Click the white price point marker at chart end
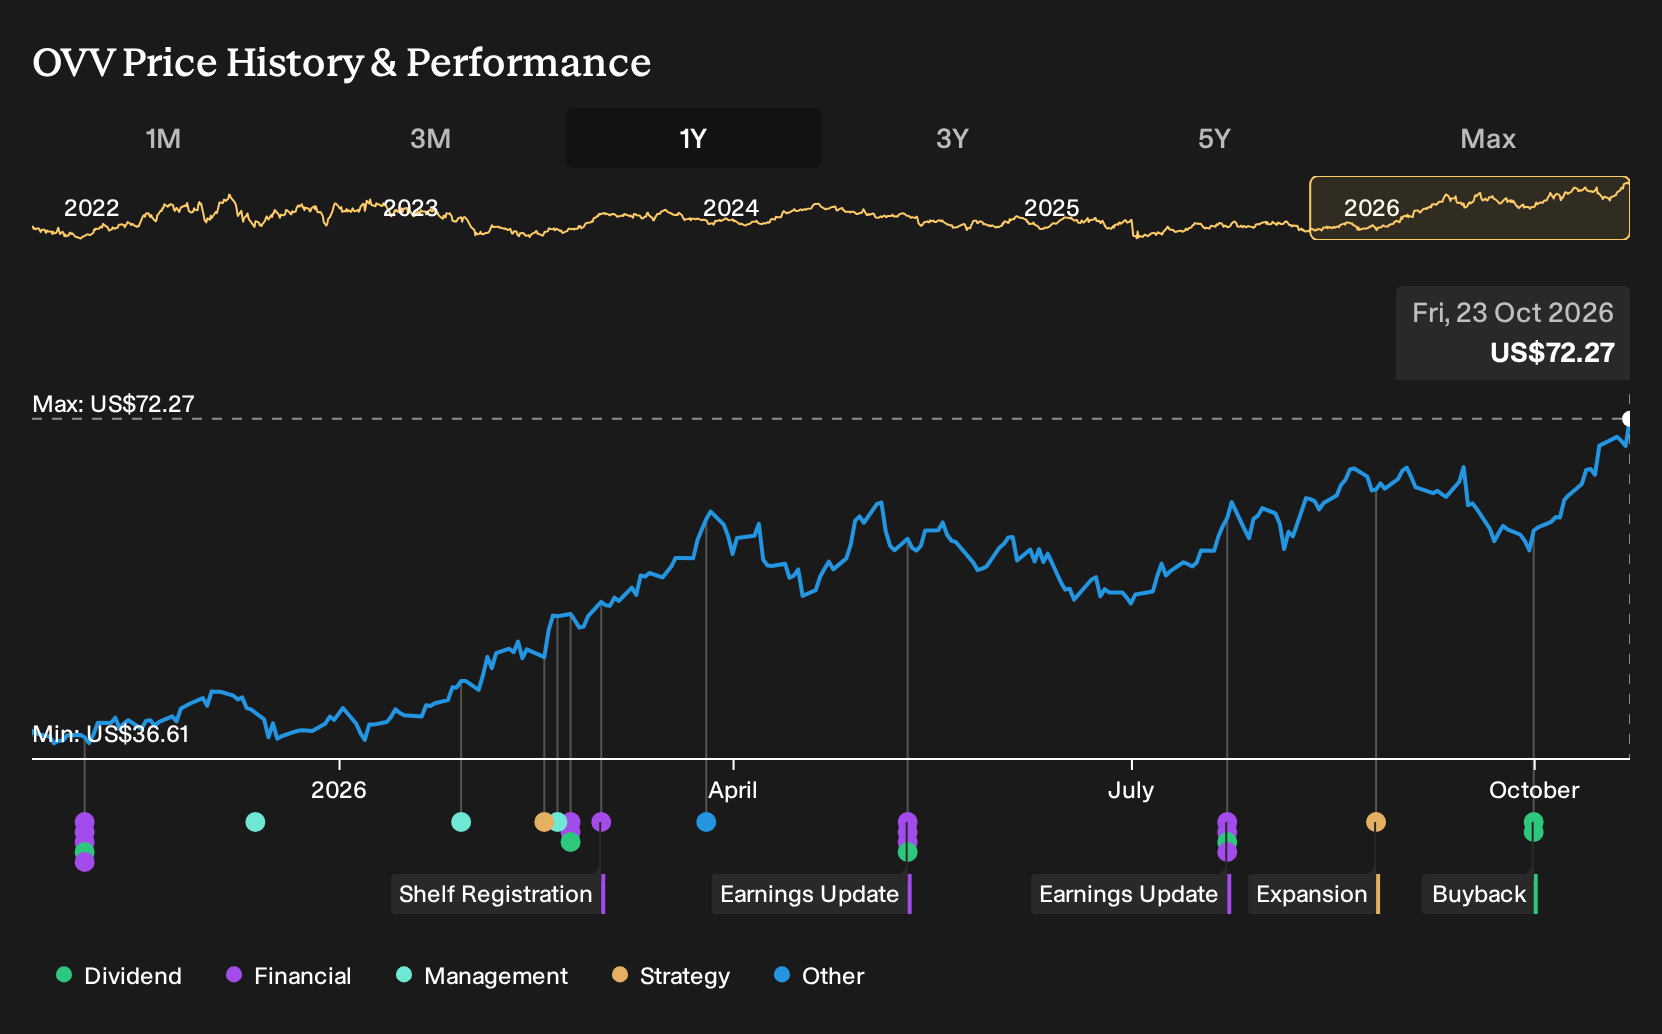1662x1034 pixels. 1627,418
